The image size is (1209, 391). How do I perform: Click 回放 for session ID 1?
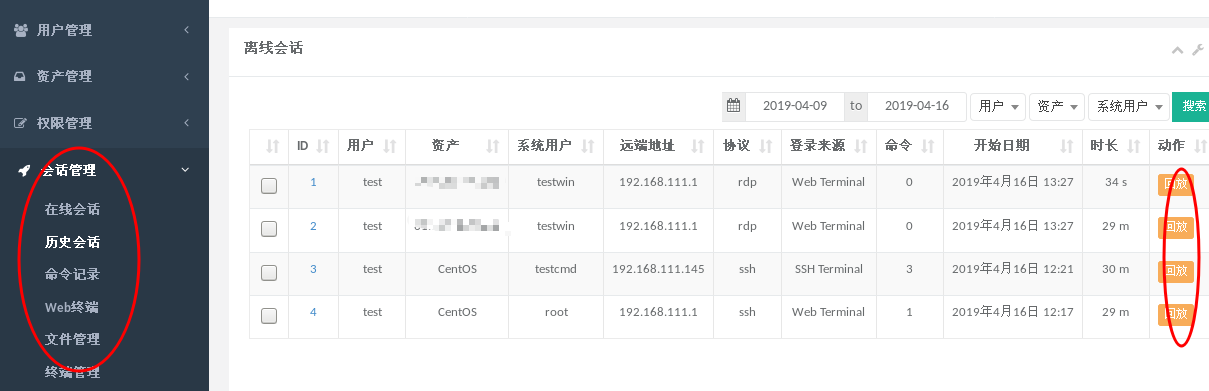[x=1176, y=183]
